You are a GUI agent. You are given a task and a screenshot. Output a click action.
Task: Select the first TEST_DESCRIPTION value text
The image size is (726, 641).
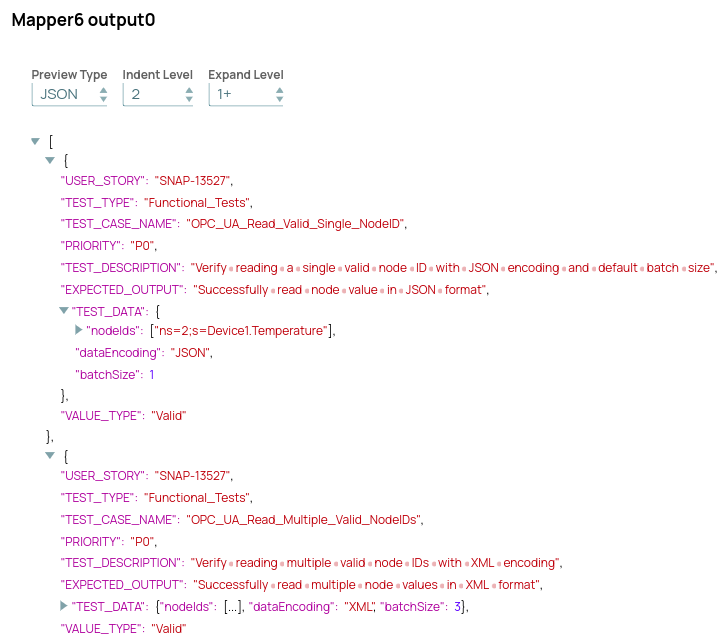click(454, 268)
